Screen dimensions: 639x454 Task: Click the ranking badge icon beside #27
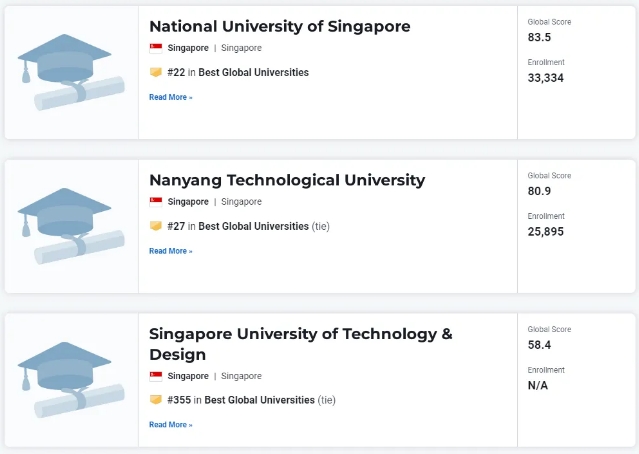pos(156,226)
